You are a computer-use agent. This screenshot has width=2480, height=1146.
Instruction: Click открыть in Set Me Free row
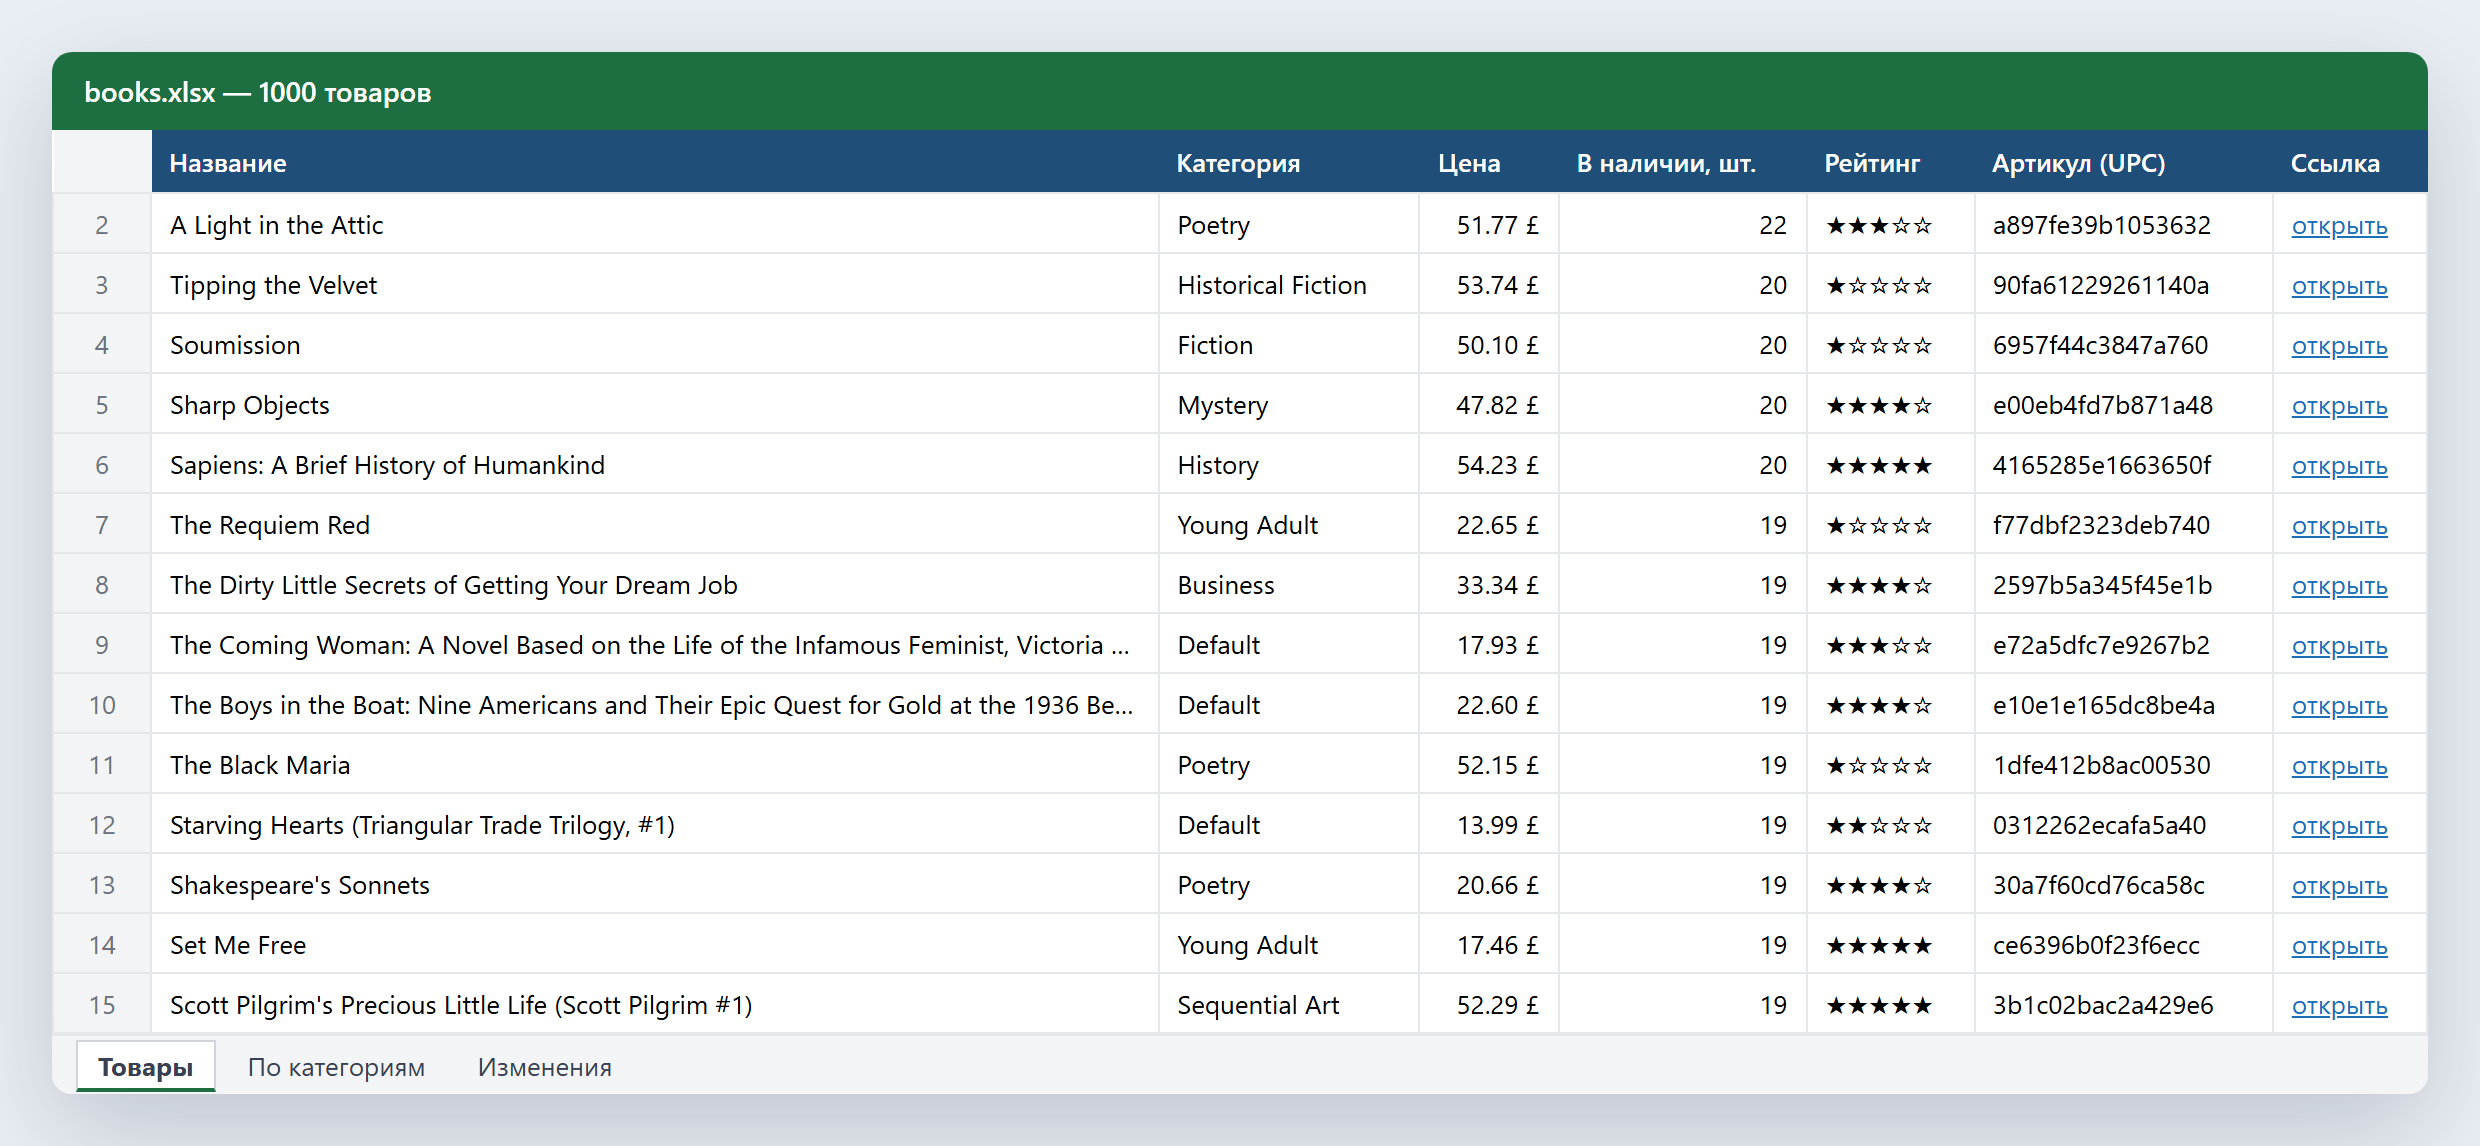(x=2339, y=946)
